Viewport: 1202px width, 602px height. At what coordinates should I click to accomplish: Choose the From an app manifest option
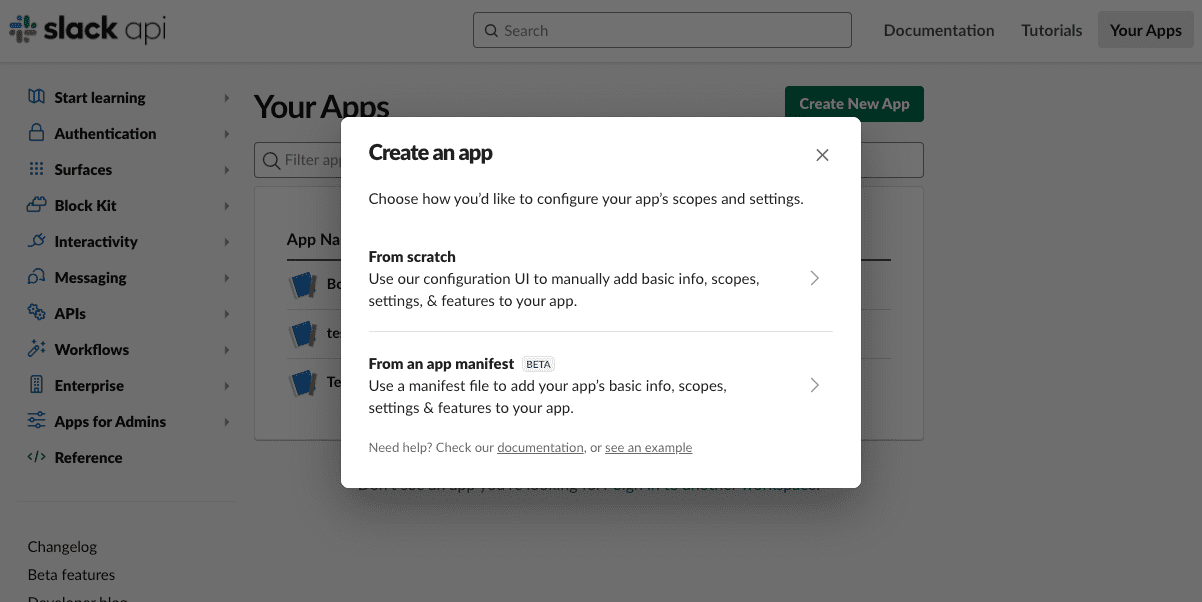(600, 386)
